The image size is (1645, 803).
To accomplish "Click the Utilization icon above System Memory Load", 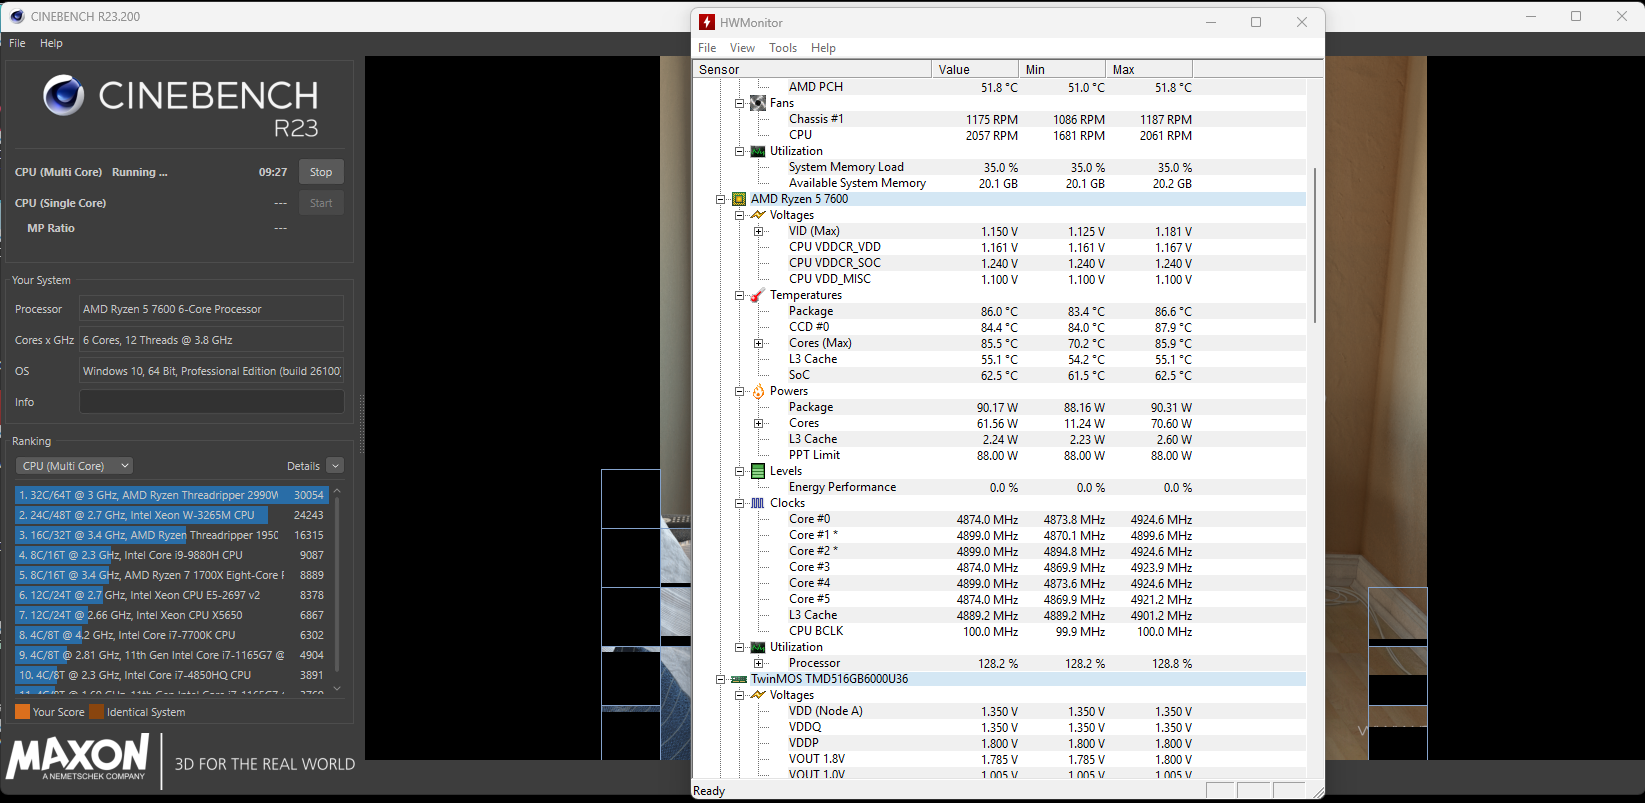I will point(758,151).
